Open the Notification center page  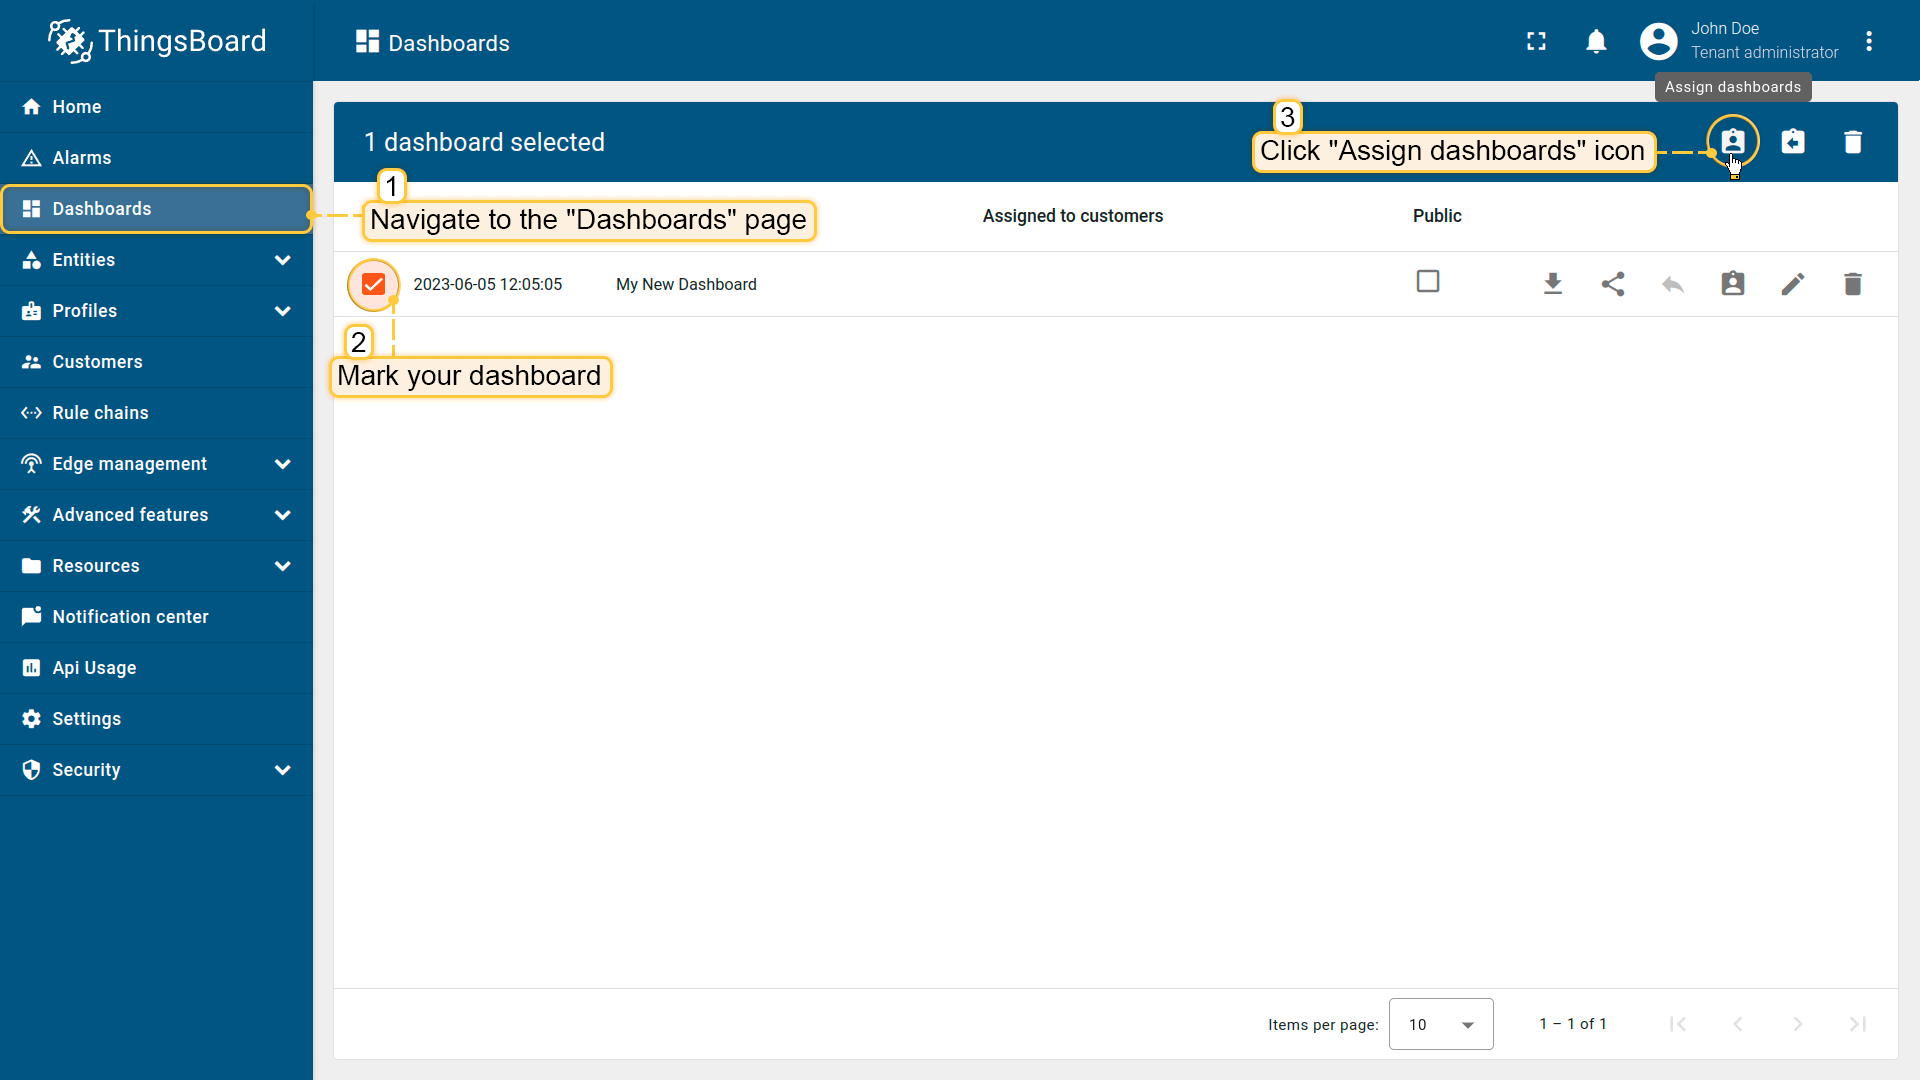click(x=131, y=617)
